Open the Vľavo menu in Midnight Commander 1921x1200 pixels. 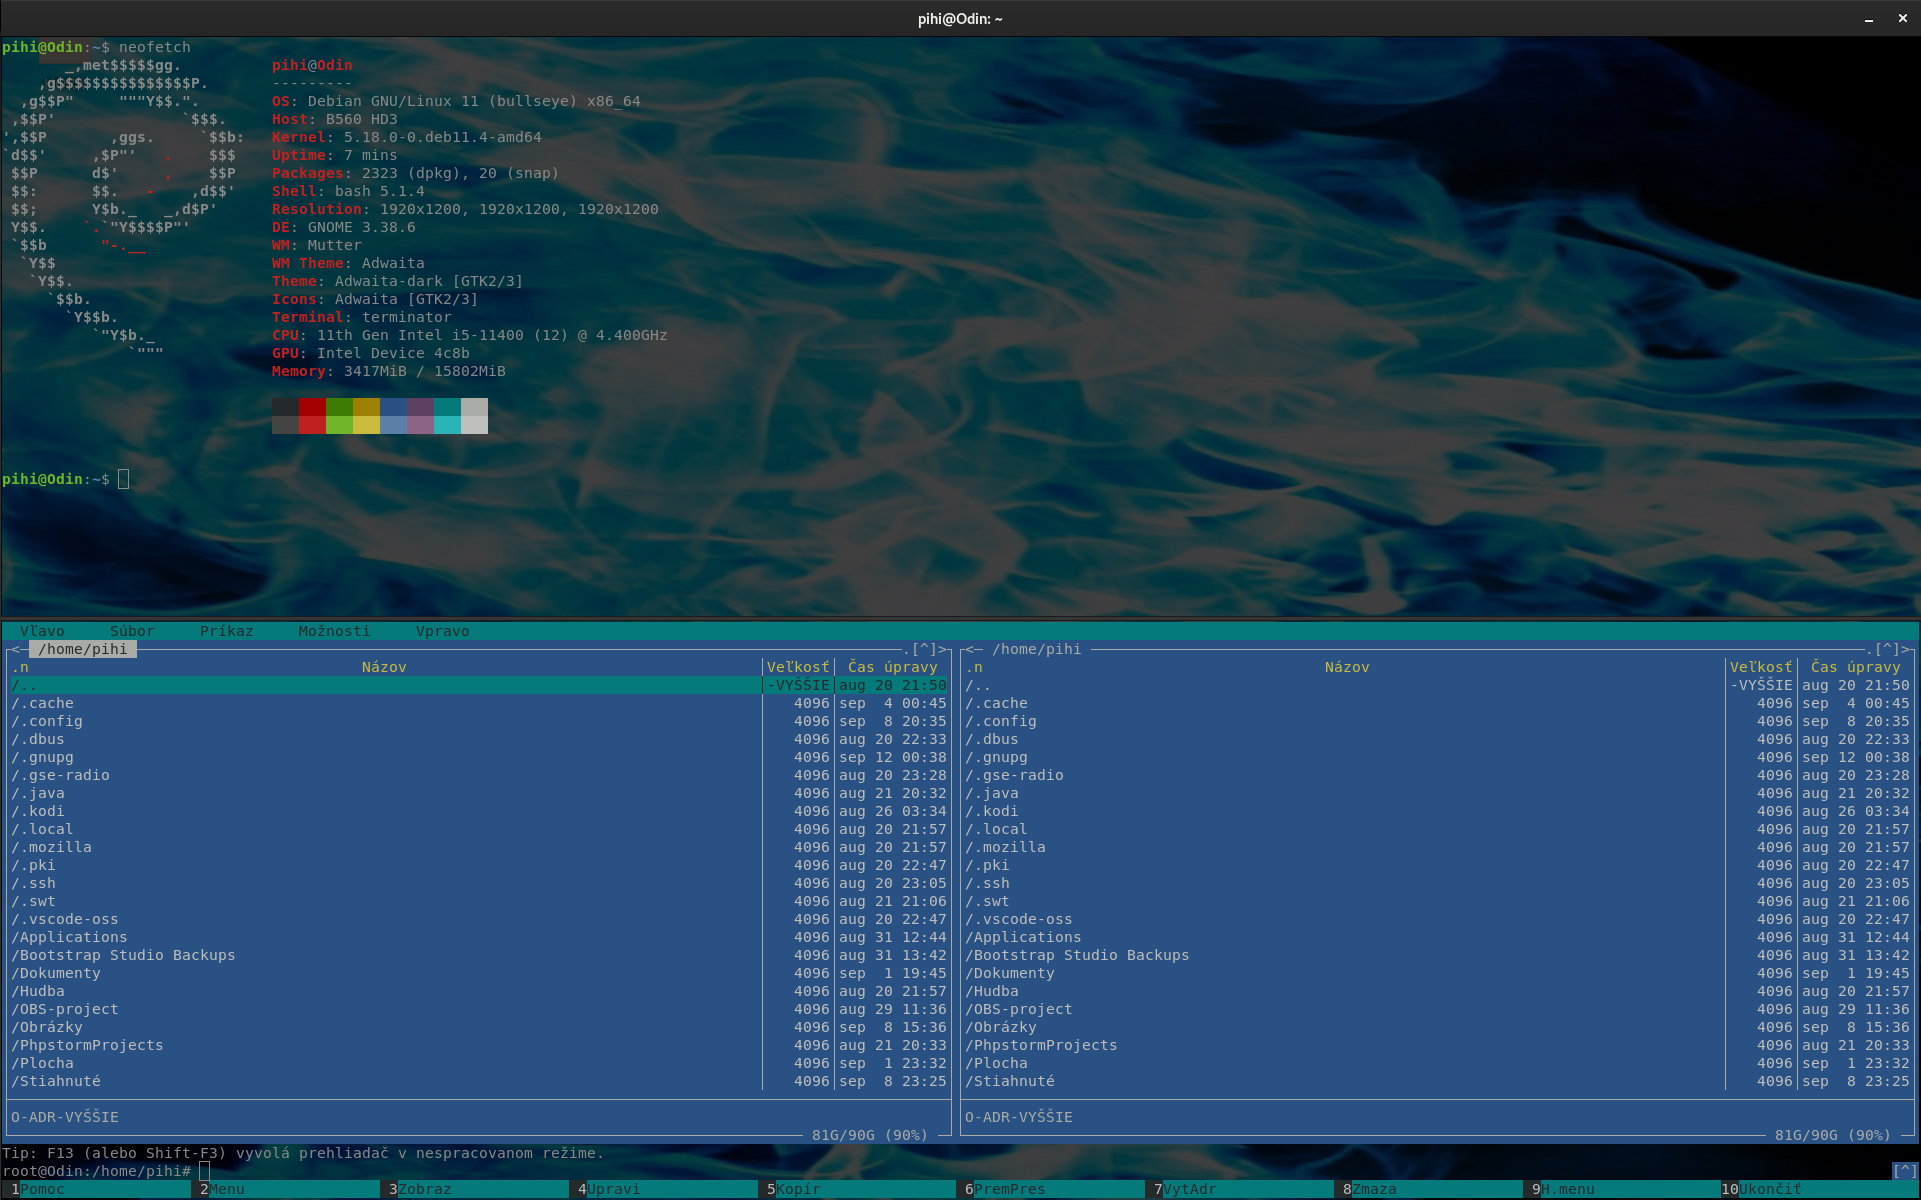pos(42,631)
